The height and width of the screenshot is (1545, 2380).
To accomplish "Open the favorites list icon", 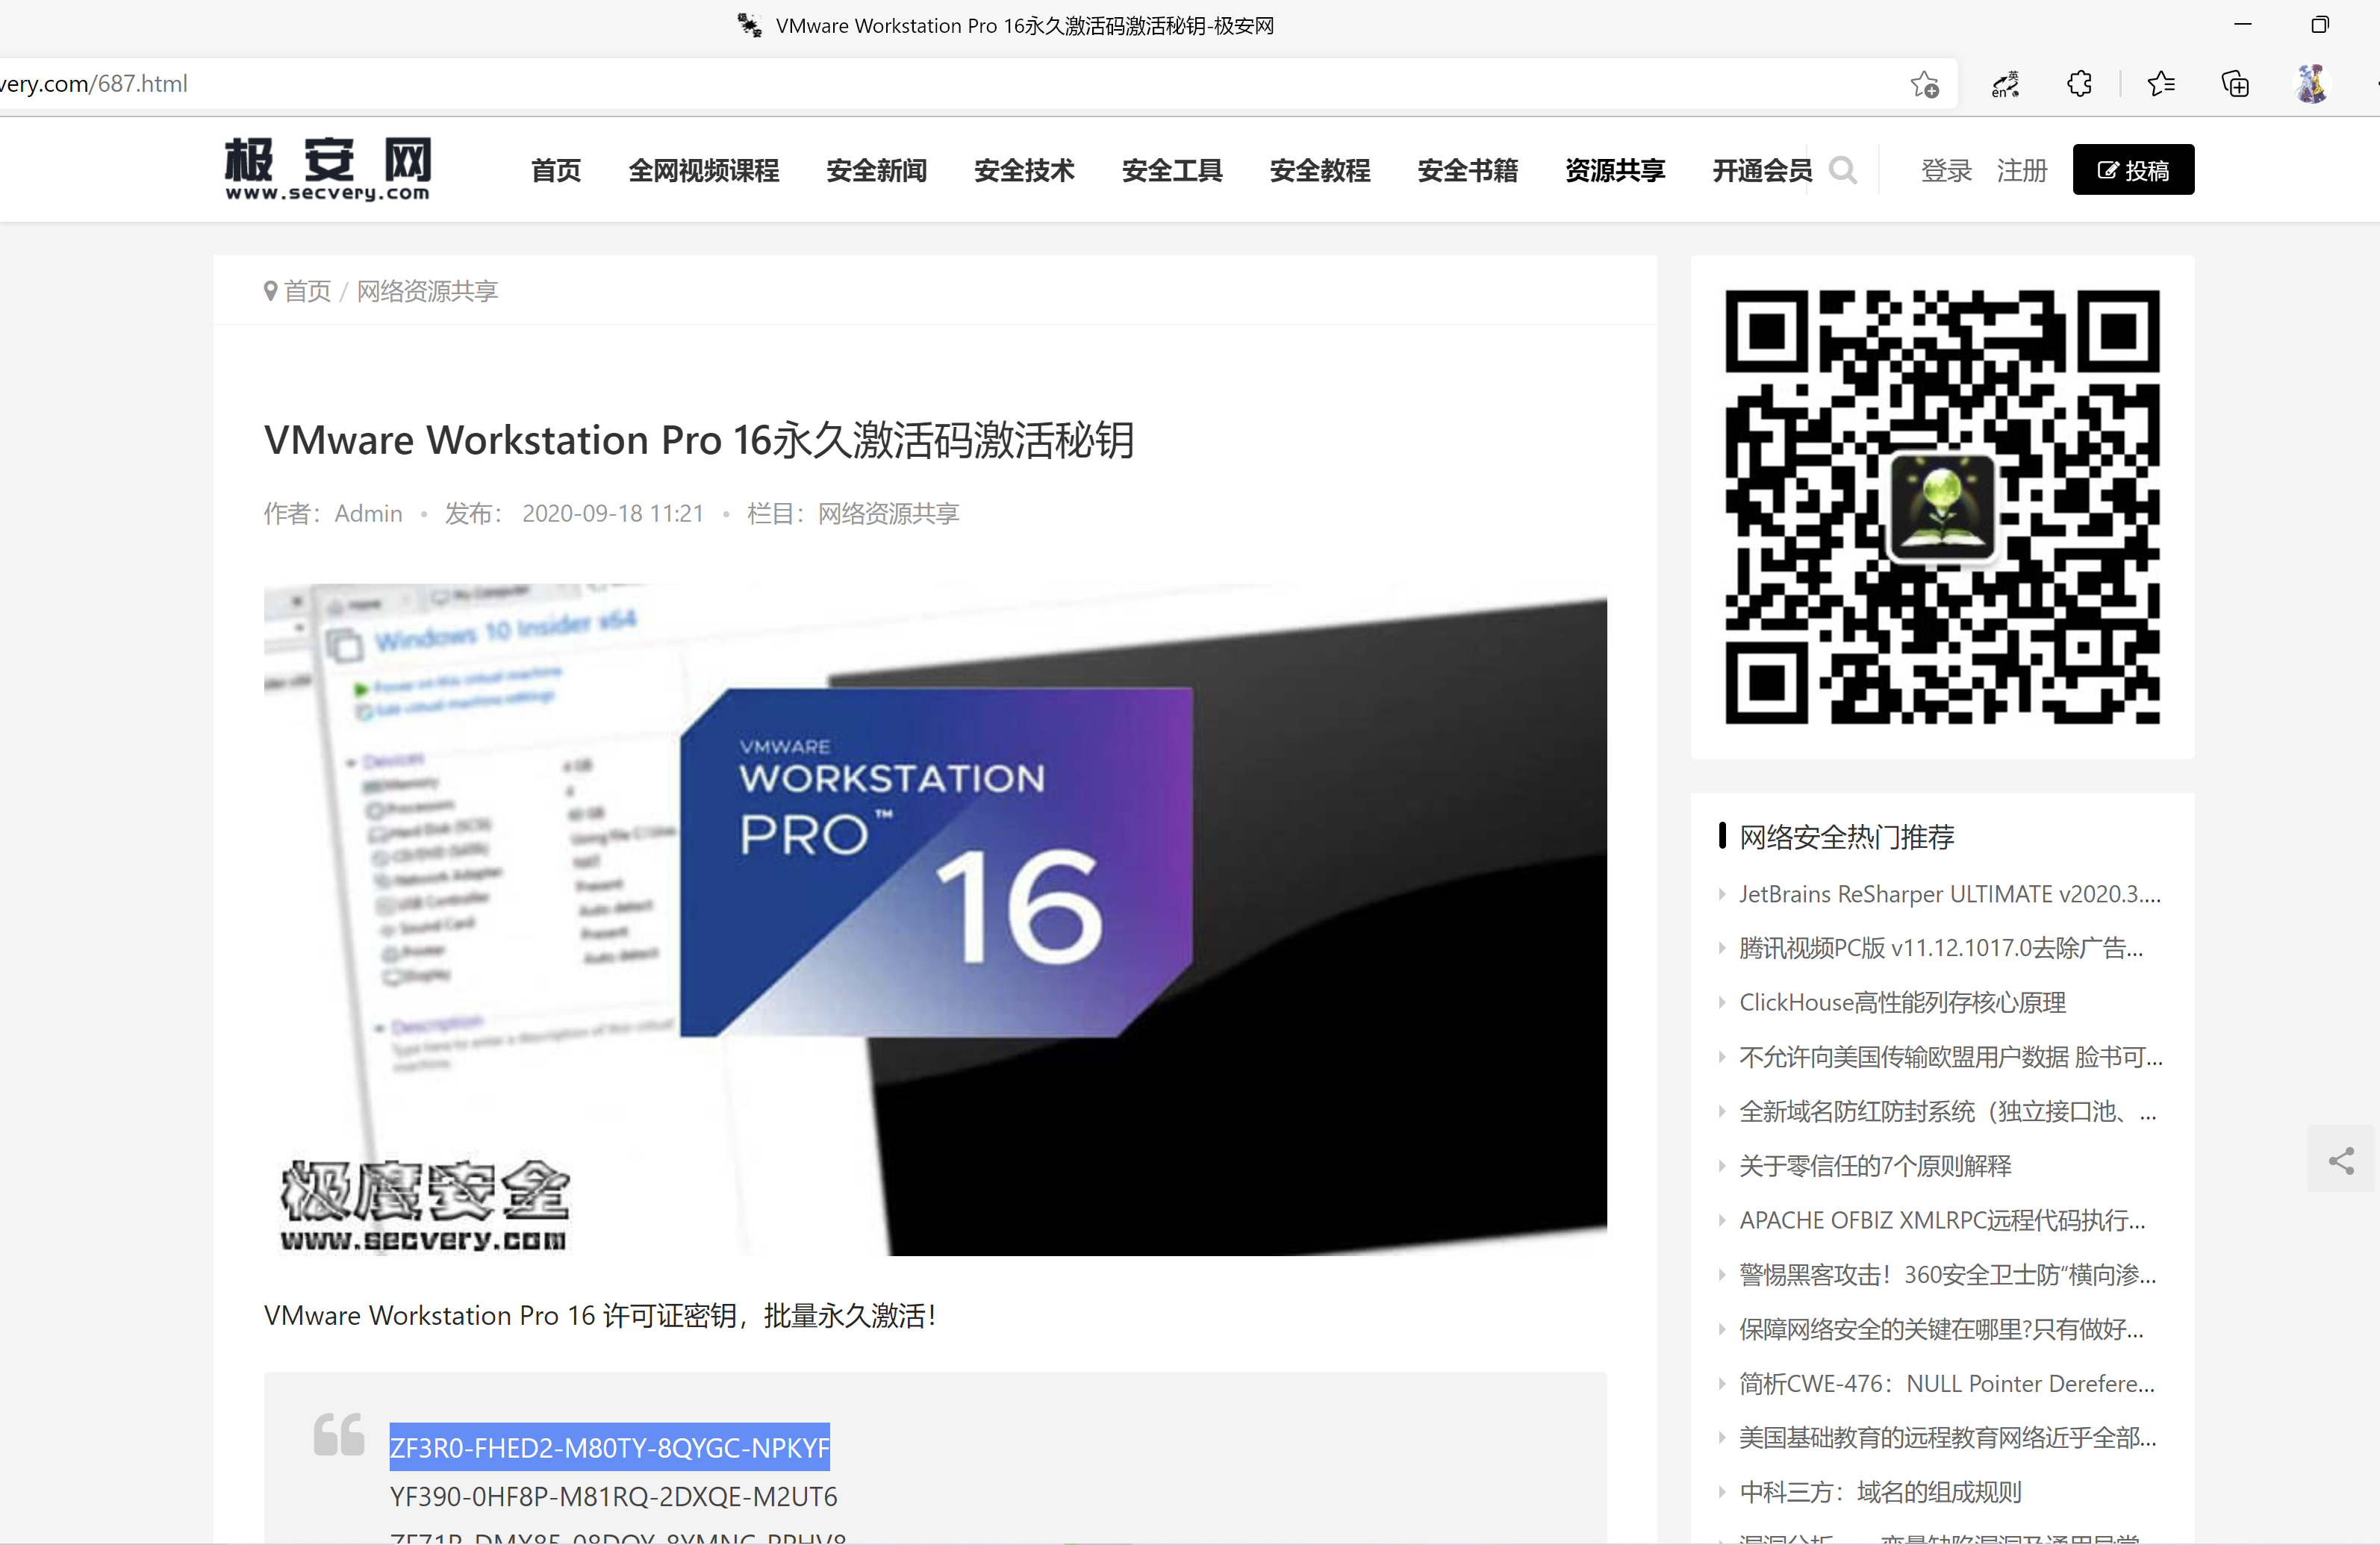I will (x=2160, y=84).
